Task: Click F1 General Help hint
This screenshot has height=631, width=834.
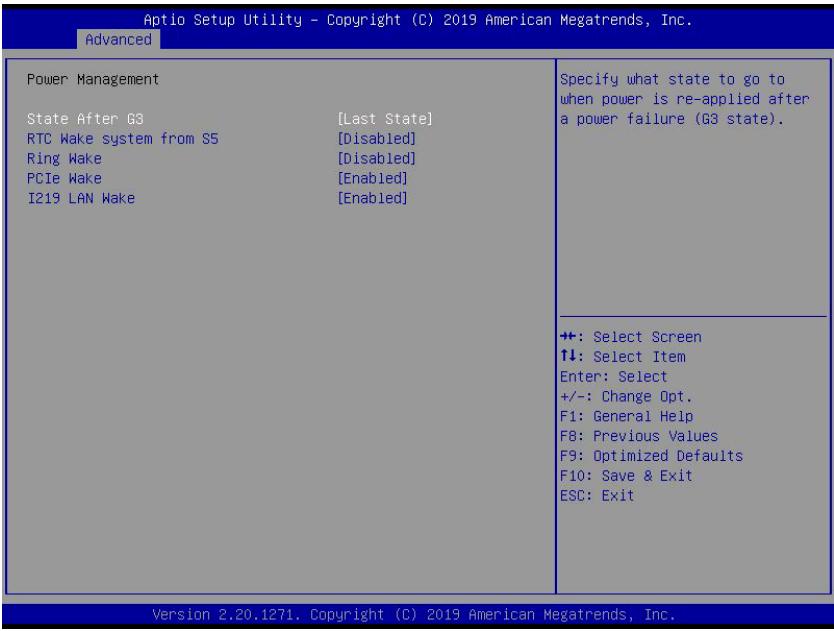Action: tap(627, 416)
